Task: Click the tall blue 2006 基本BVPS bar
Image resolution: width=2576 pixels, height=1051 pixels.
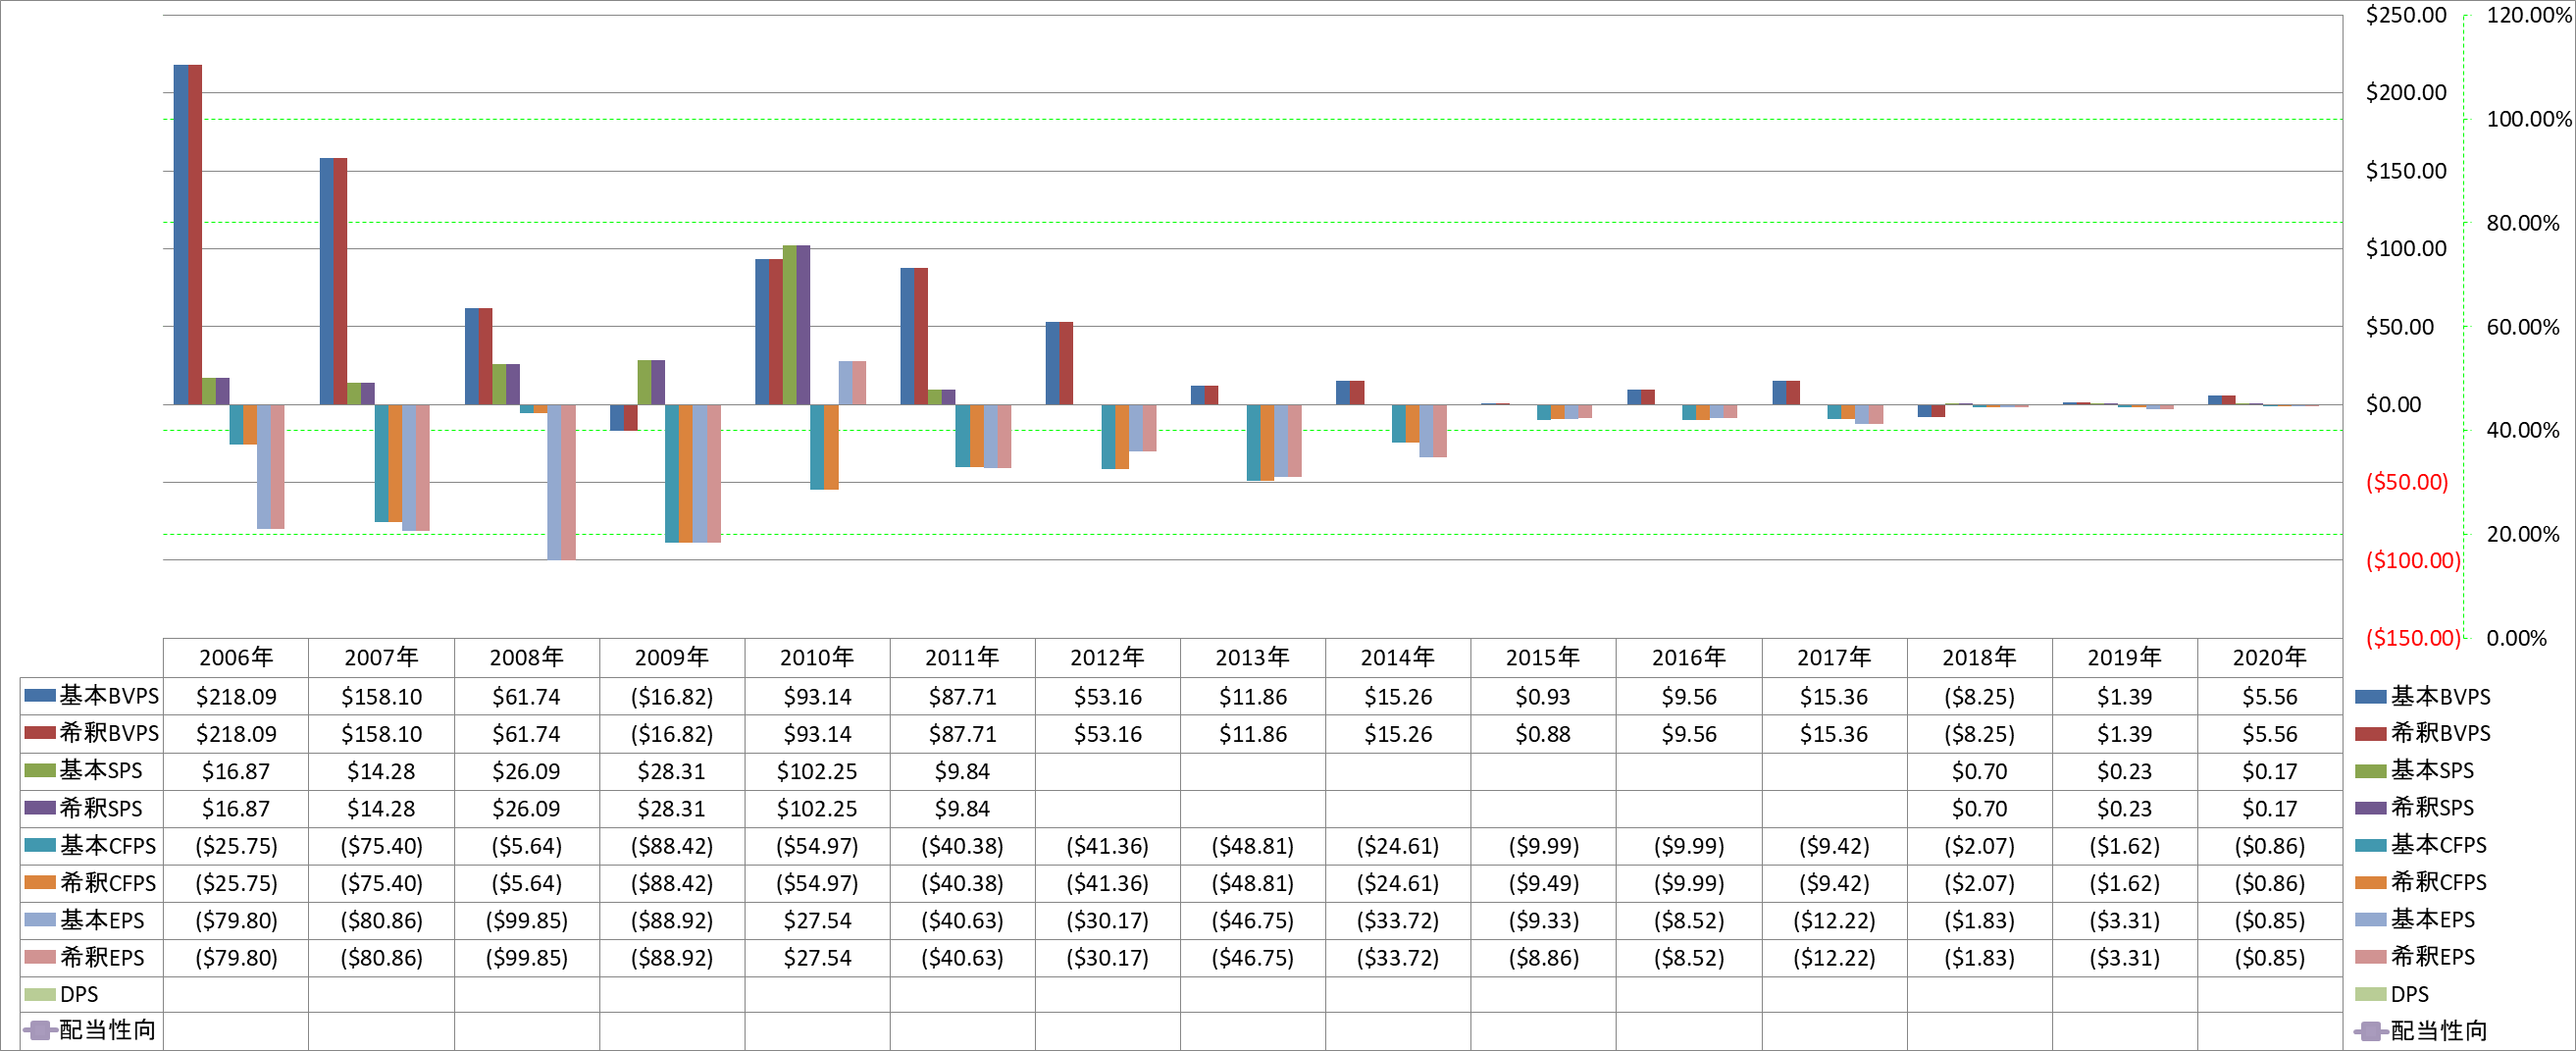Action: click(181, 235)
